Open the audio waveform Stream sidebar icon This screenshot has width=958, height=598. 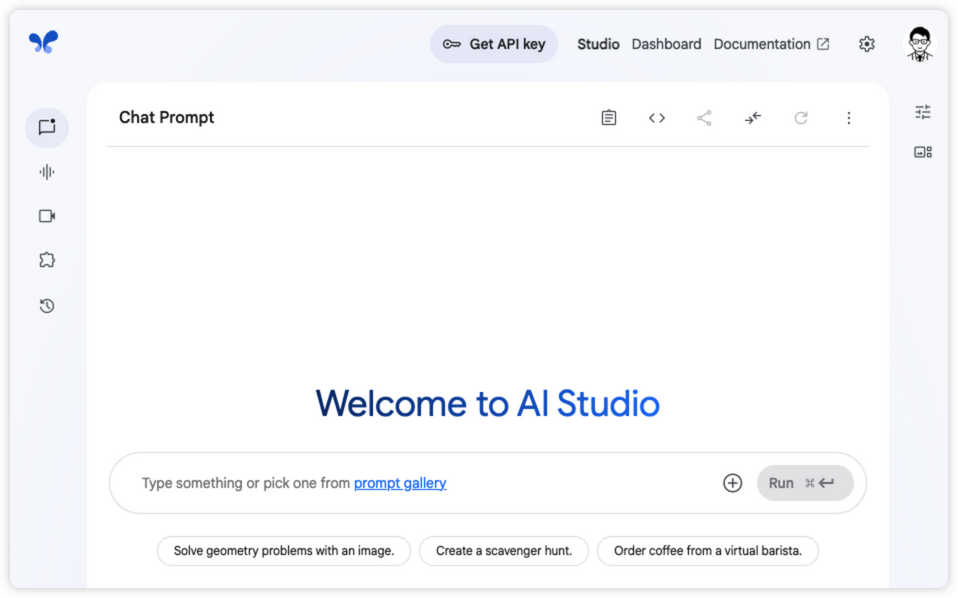point(47,172)
